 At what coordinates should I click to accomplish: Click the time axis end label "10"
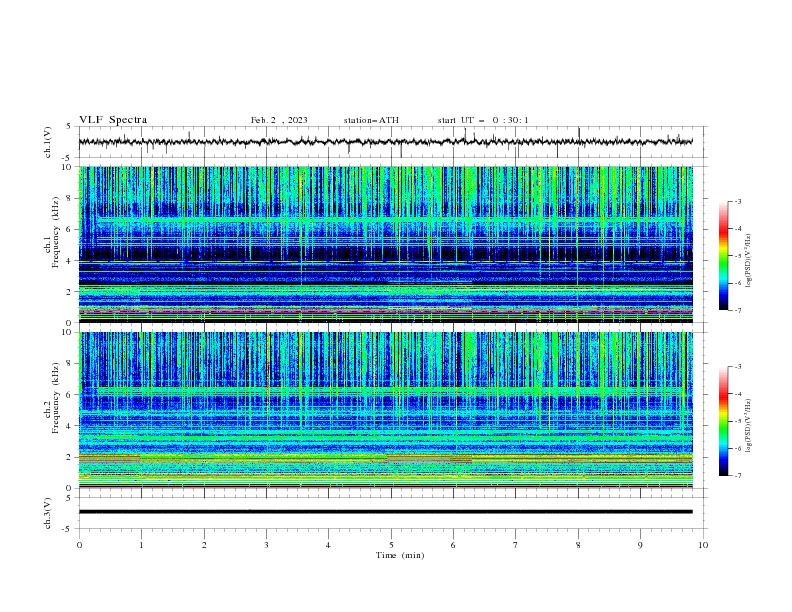[703, 545]
